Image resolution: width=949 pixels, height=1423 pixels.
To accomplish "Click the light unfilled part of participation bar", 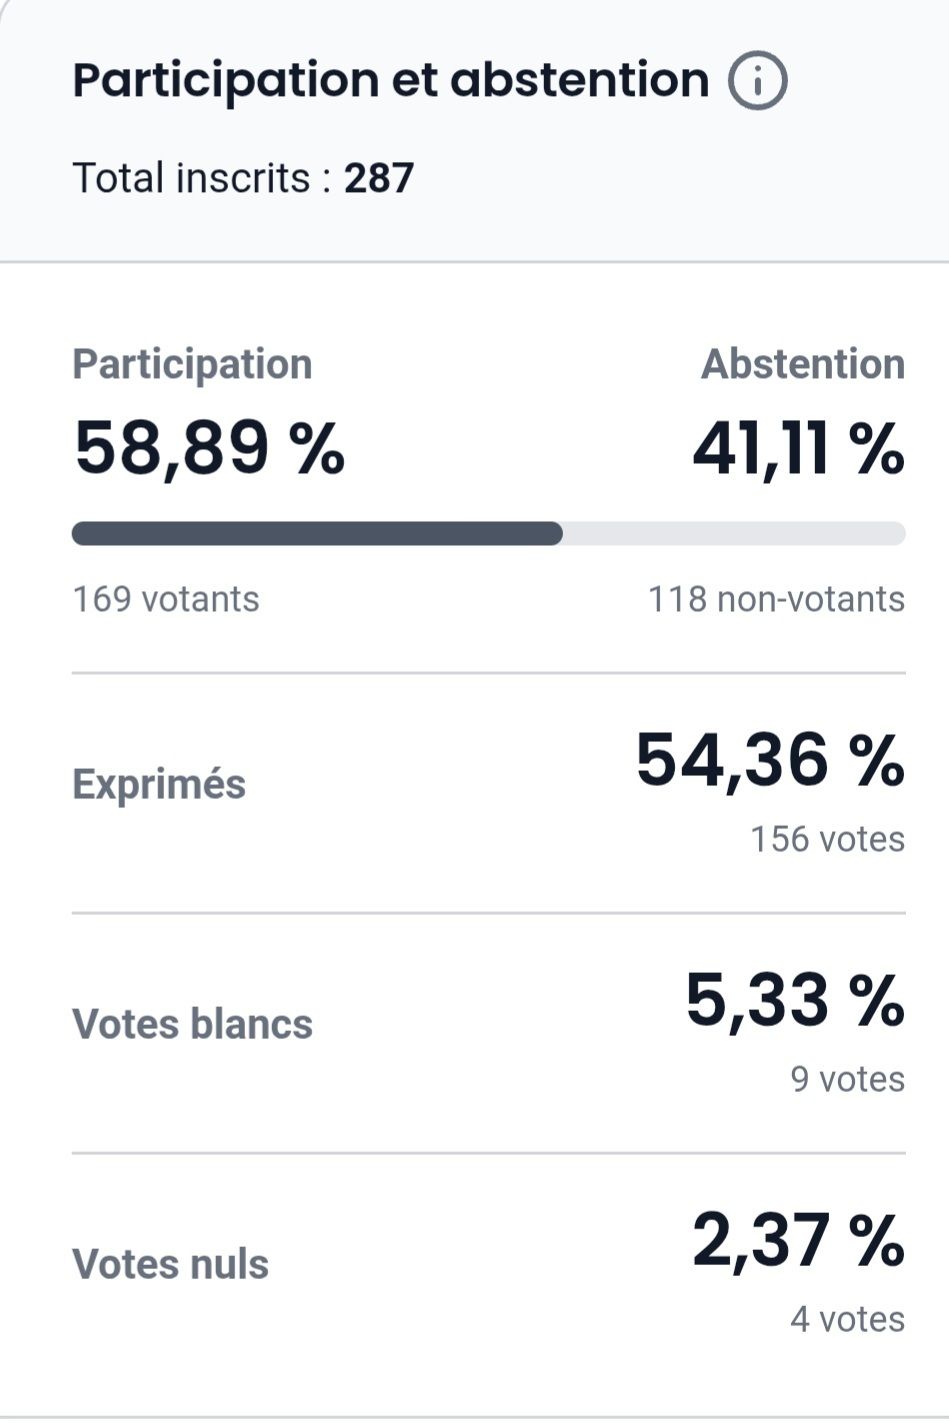I will tap(733, 533).
